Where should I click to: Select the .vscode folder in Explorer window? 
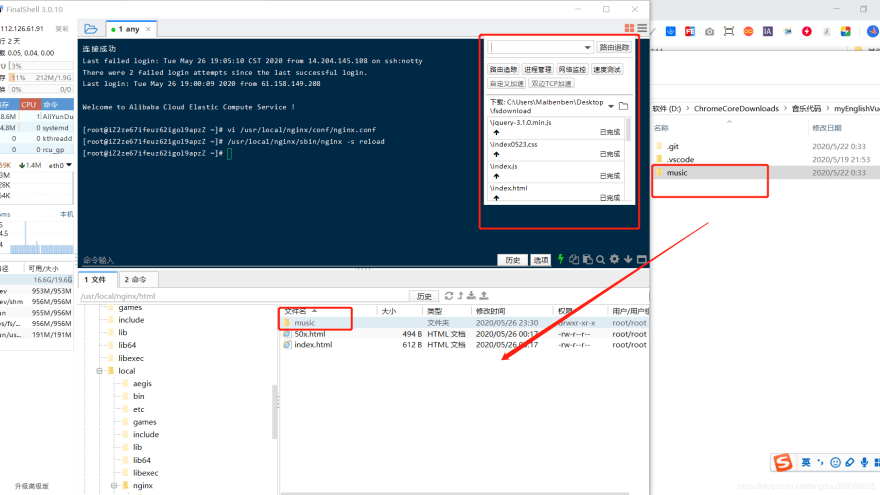680,159
